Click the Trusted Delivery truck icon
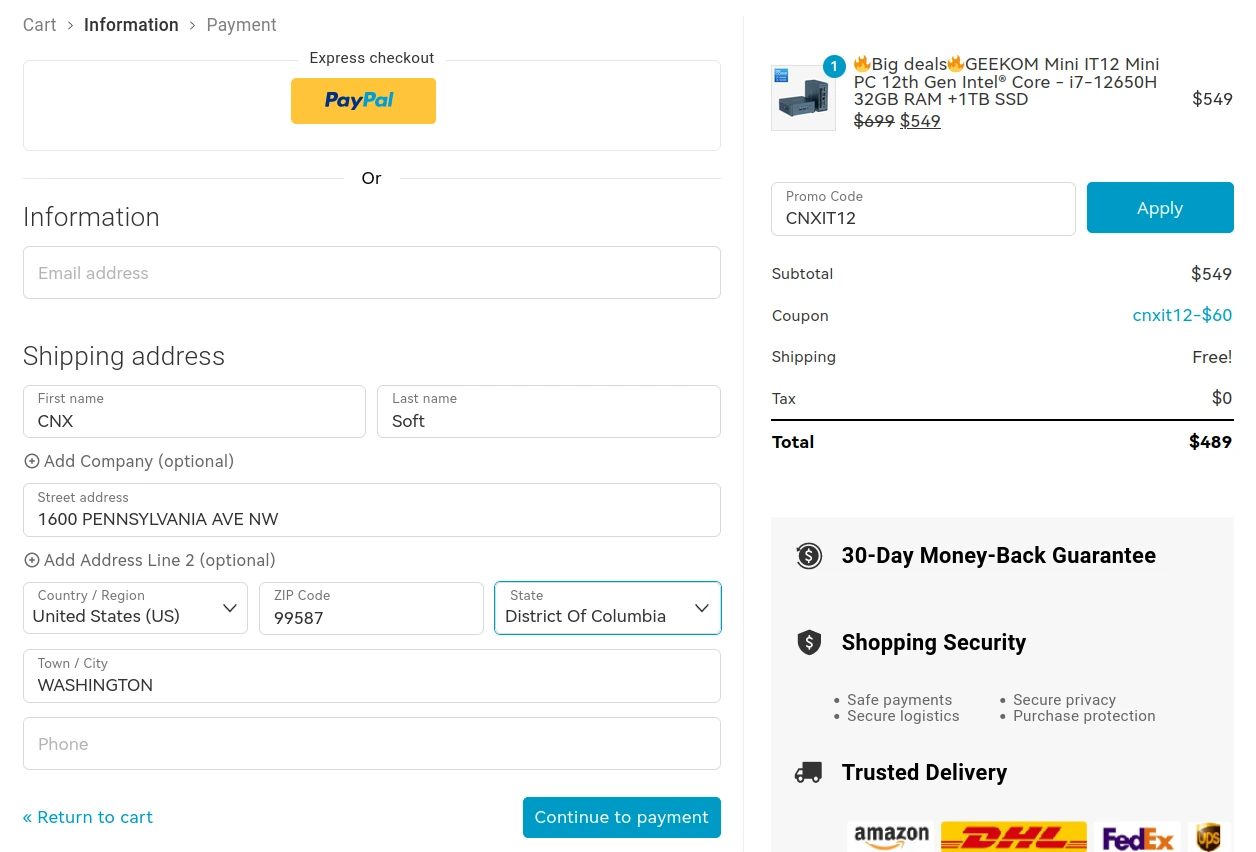 808,772
